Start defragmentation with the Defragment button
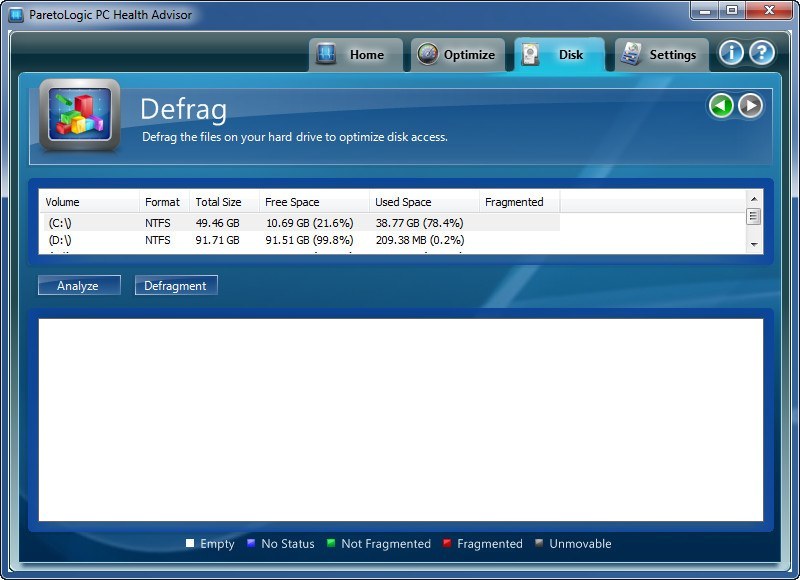 click(176, 285)
